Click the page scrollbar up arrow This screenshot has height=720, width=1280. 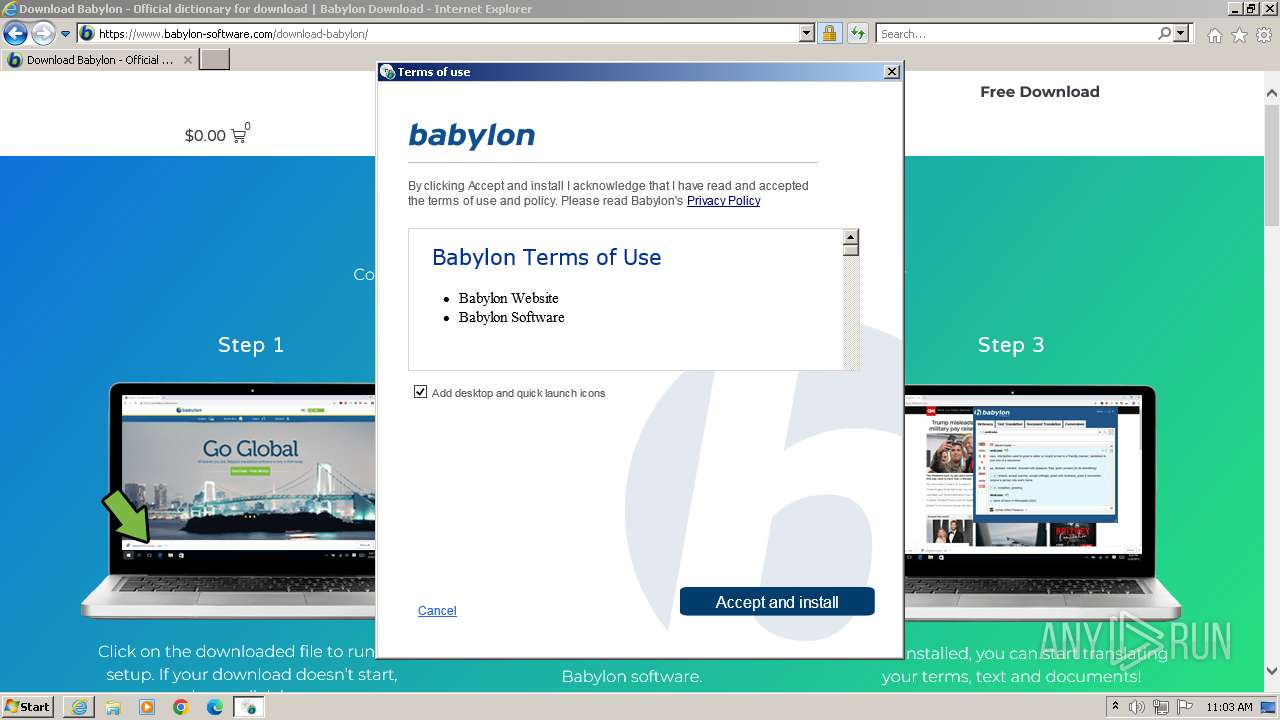1271,93
